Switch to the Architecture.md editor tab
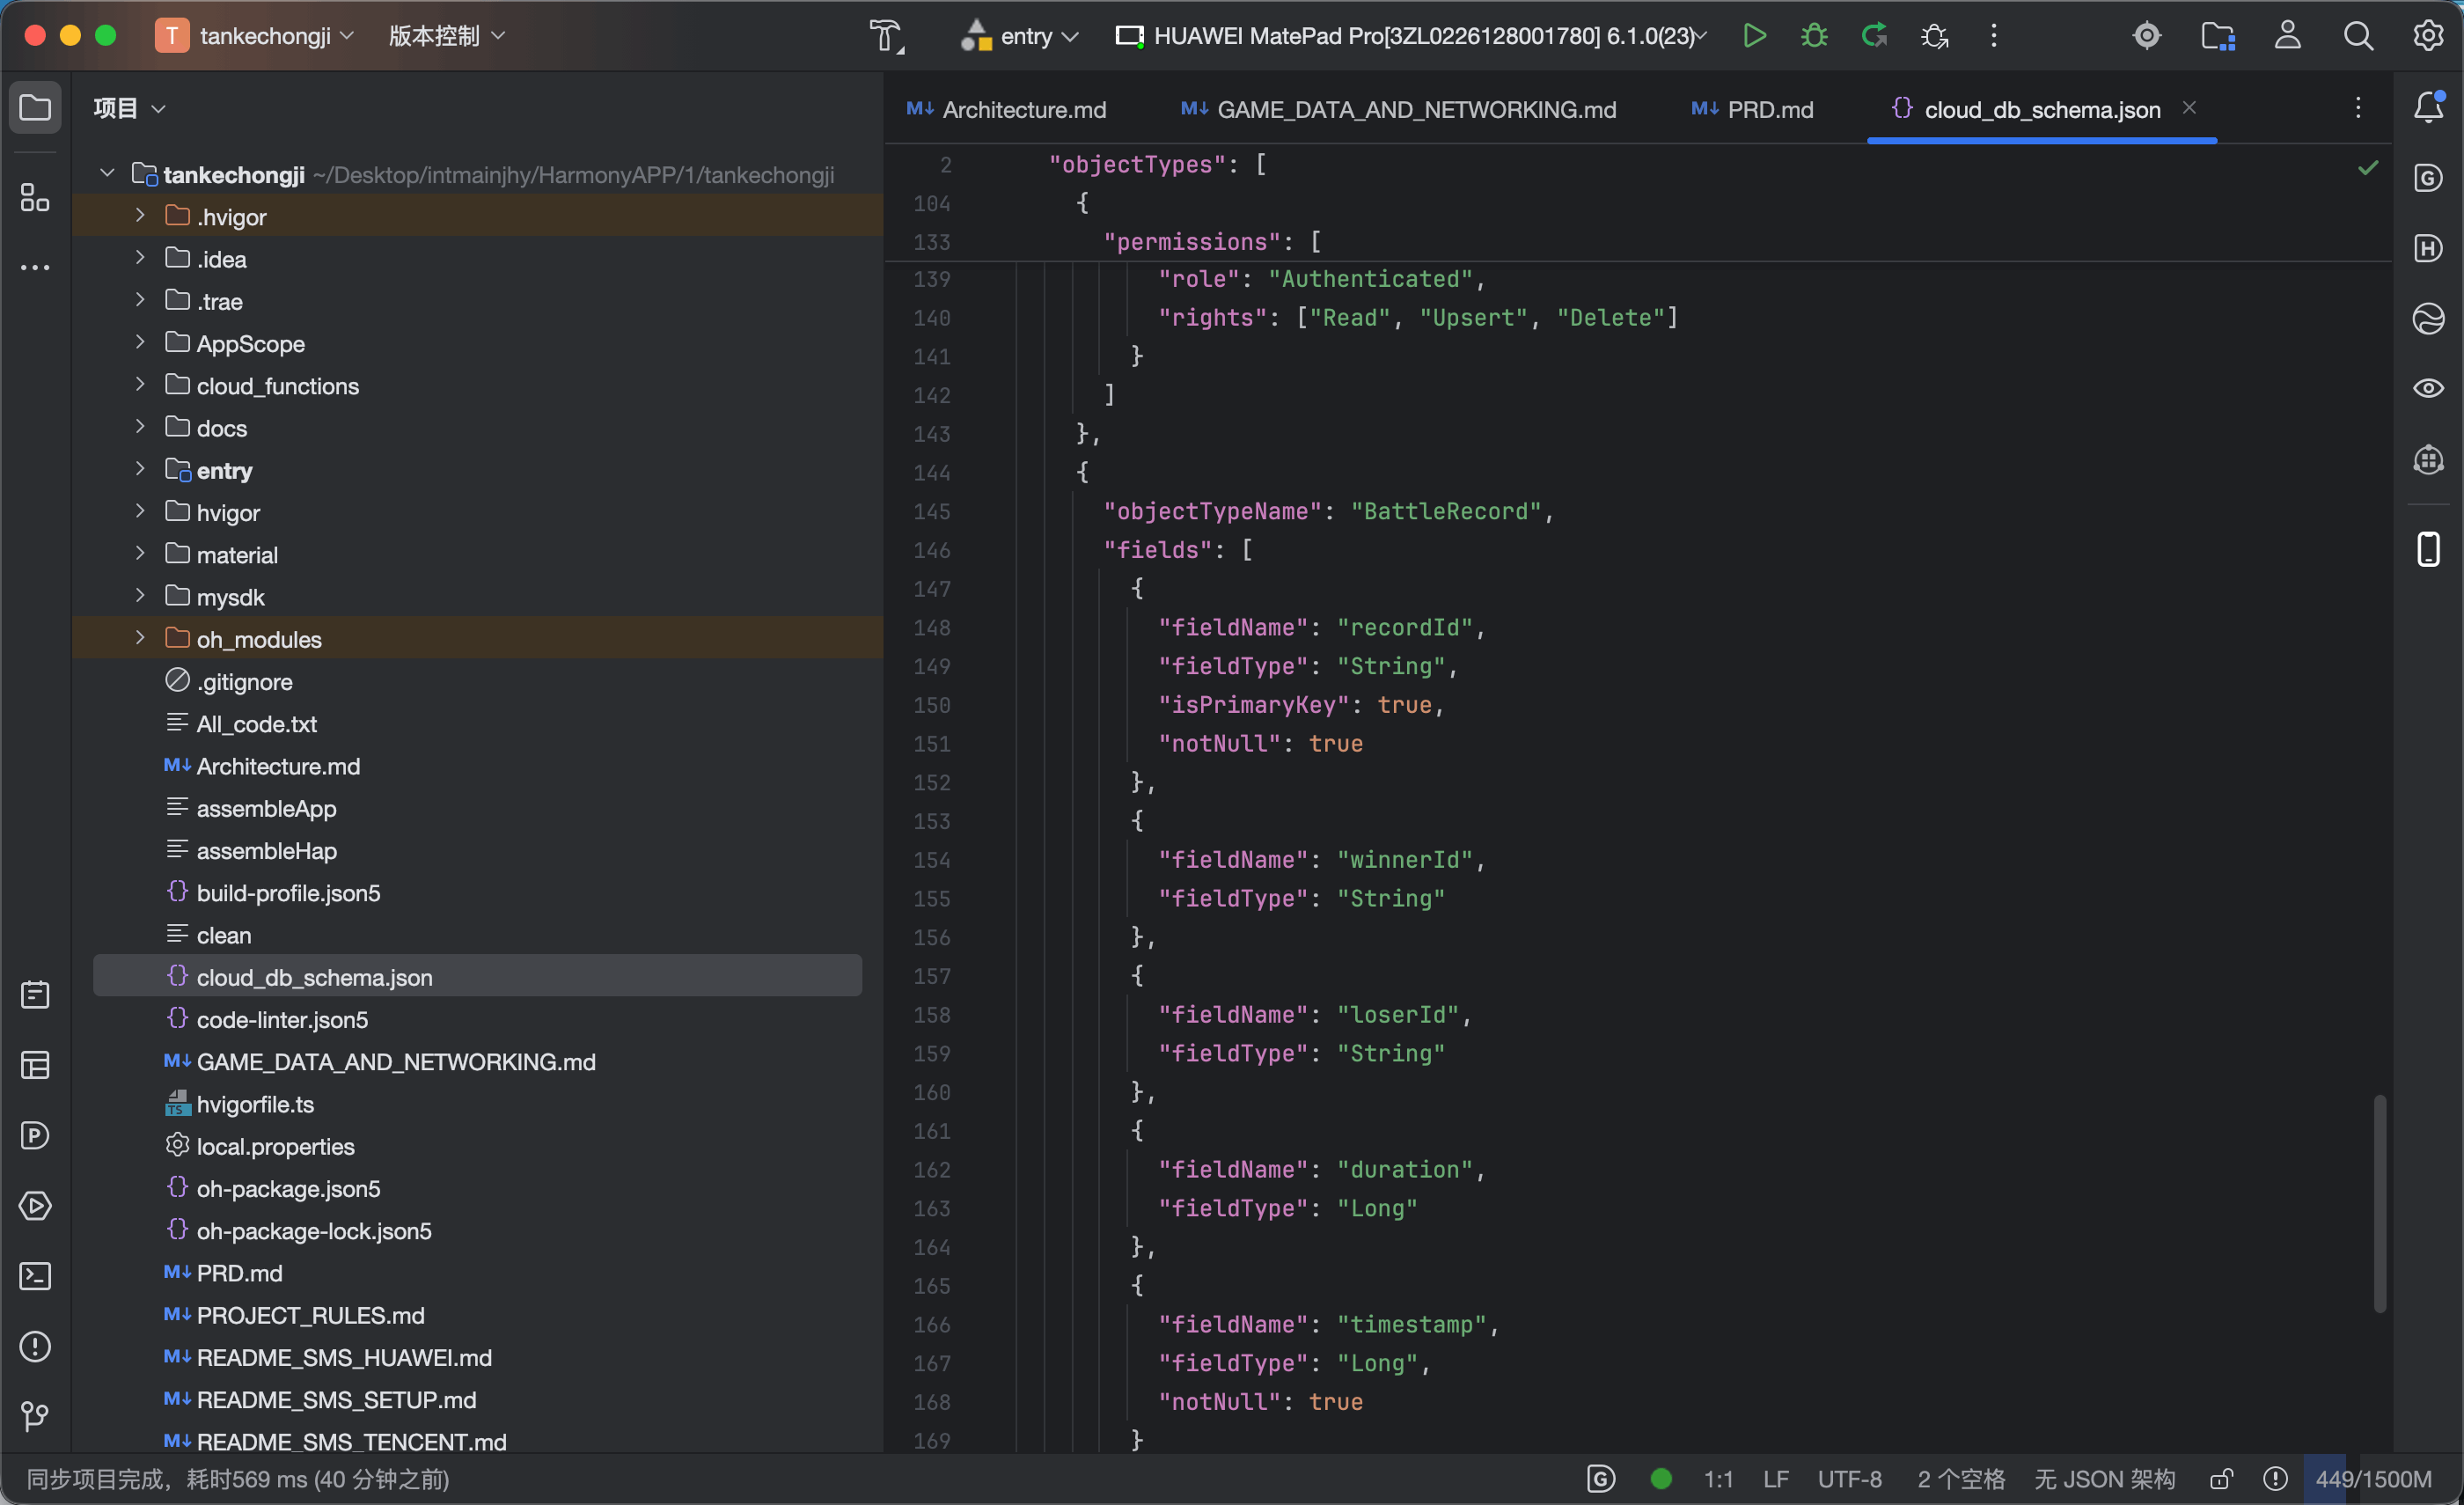2464x1505 pixels. (x=1006, y=109)
